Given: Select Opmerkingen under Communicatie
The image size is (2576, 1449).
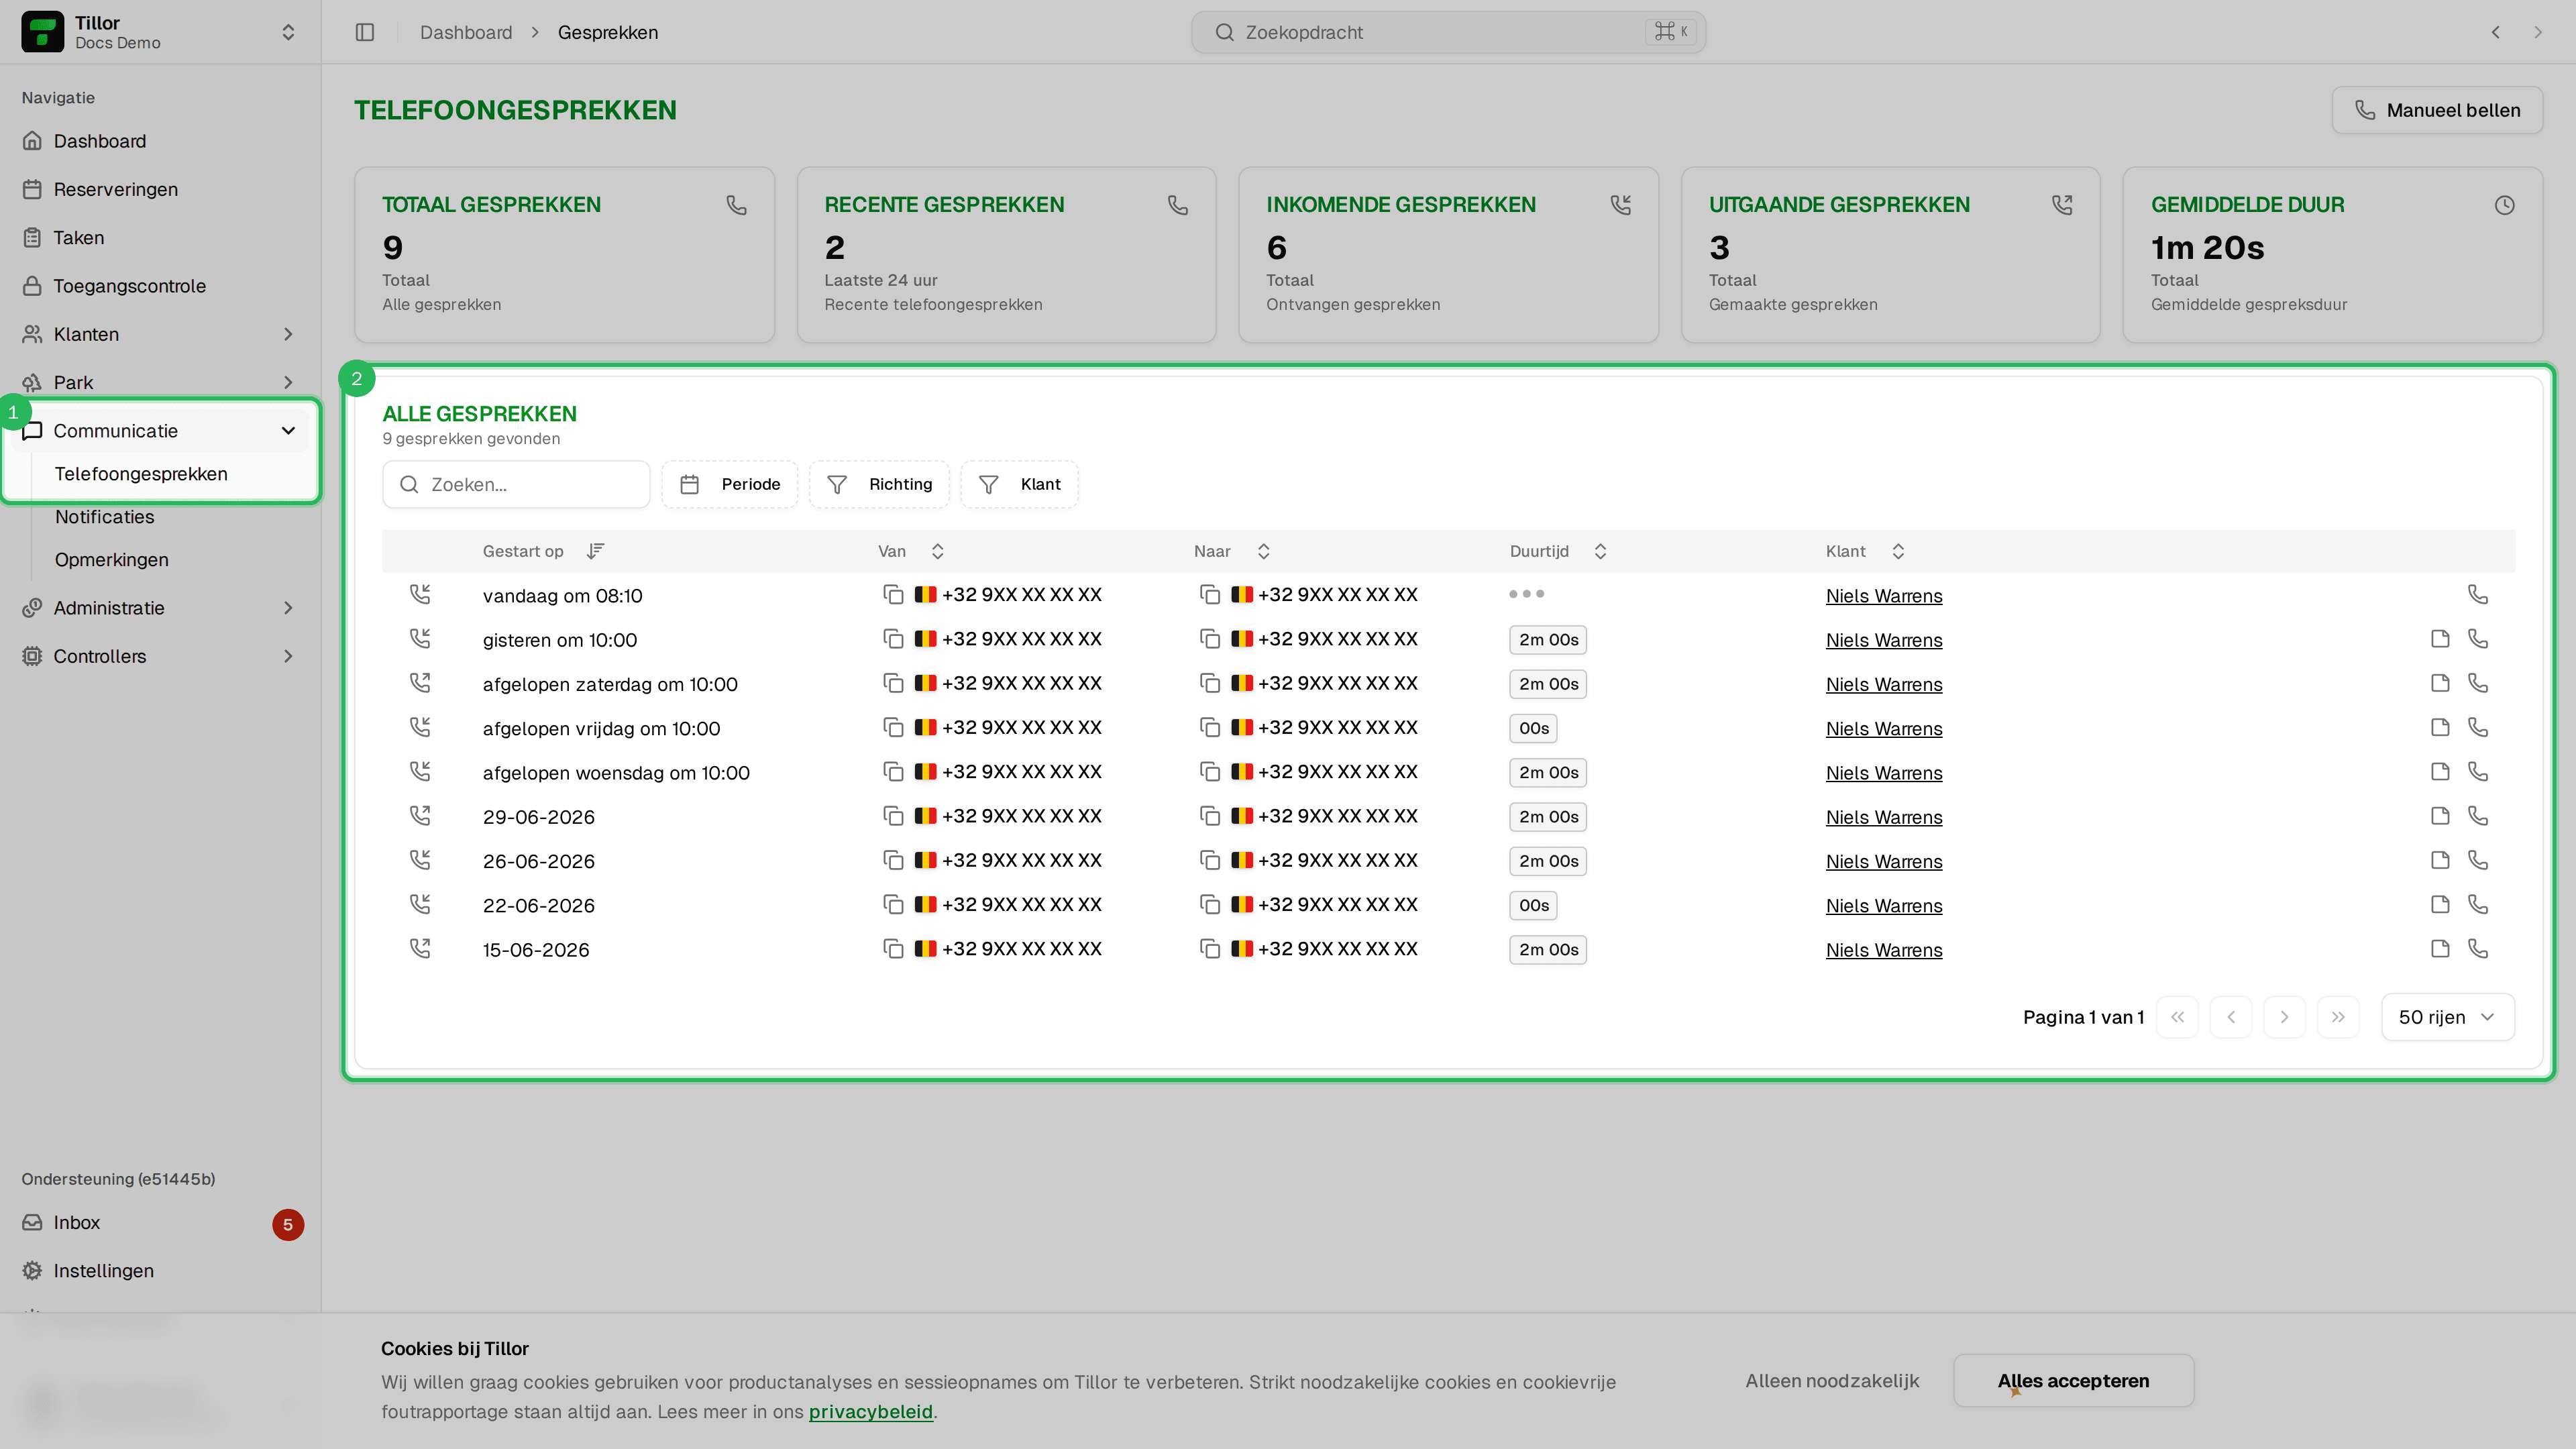Looking at the screenshot, I should 112,560.
